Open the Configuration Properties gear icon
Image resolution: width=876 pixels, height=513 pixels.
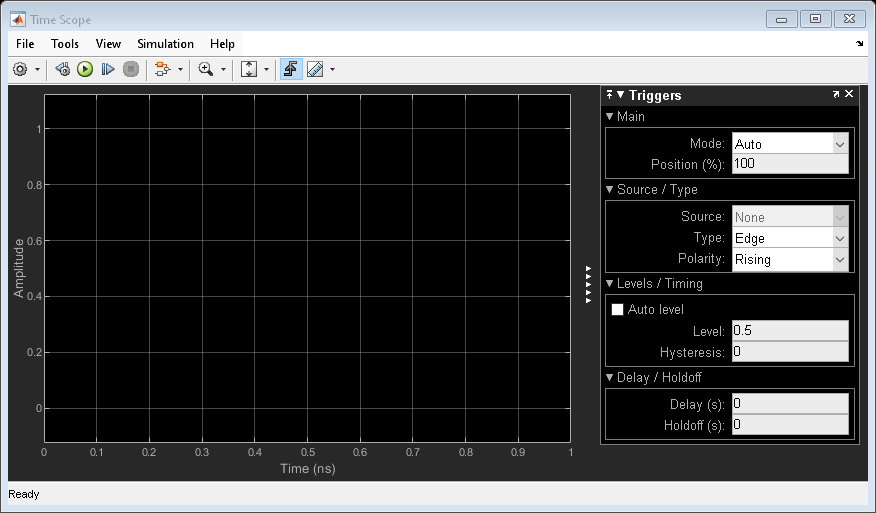click(x=20, y=69)
